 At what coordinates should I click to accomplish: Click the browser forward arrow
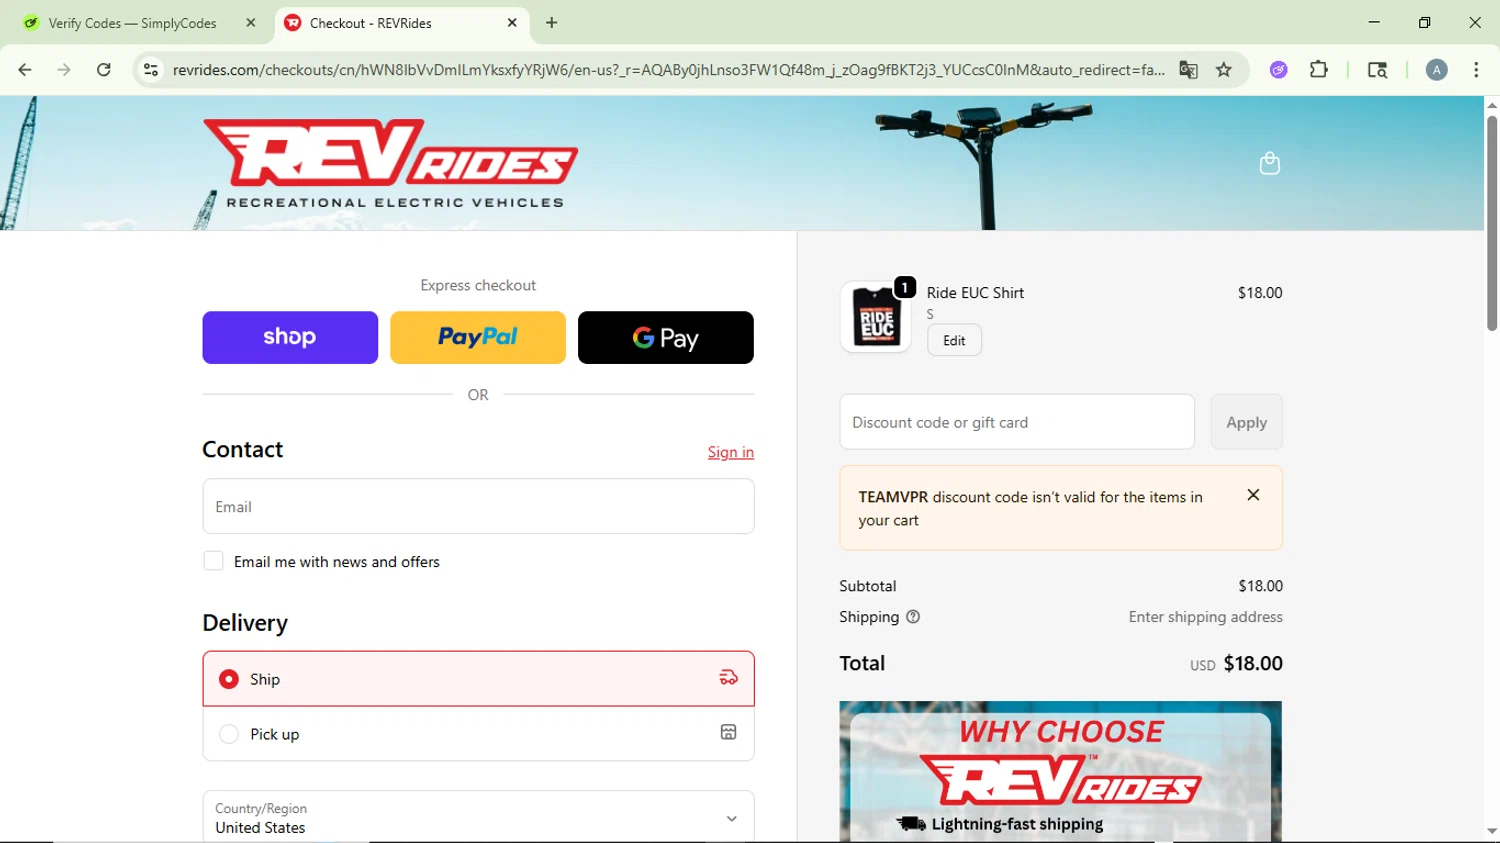click(x=64, y=70)
